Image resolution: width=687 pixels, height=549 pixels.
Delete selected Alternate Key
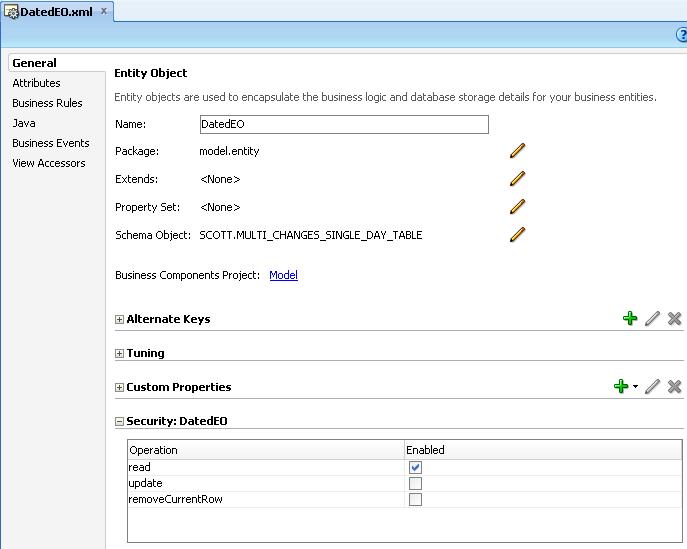[x=675, y=318]
